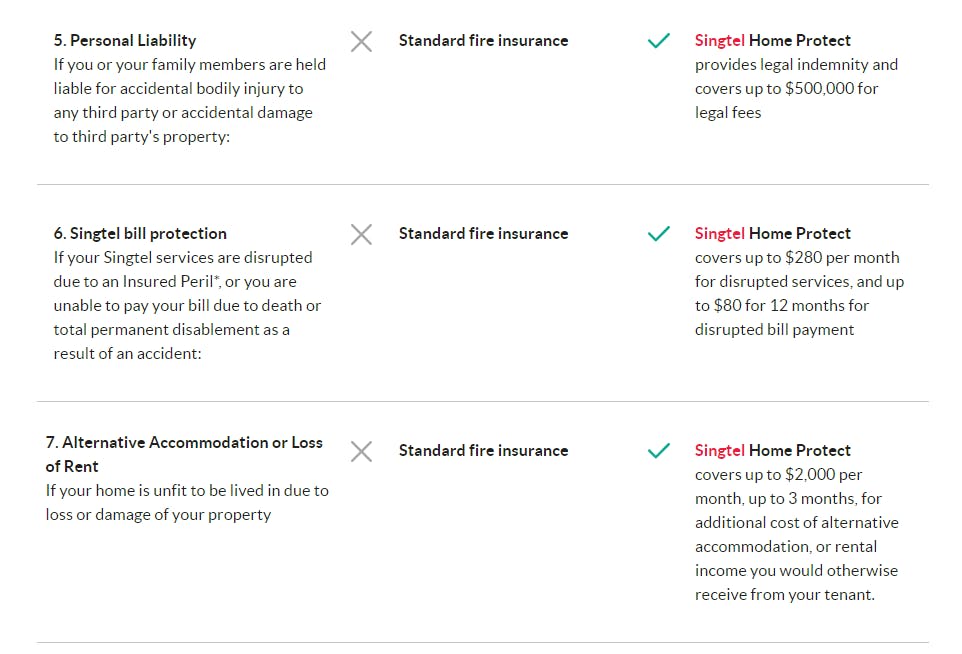Click the '6. Singtel bill protection' heading

pos(140,233)
